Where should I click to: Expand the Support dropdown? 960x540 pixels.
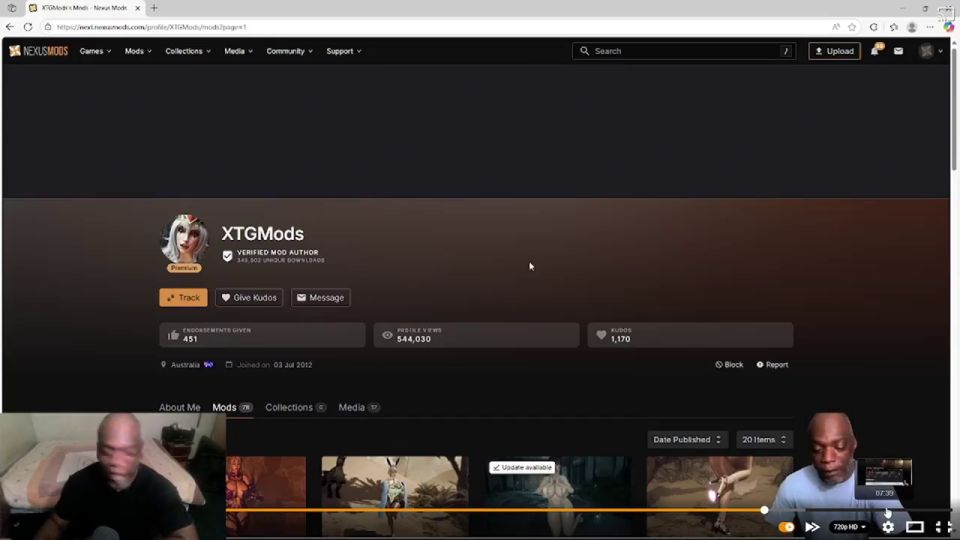click(x=343, y=51)
